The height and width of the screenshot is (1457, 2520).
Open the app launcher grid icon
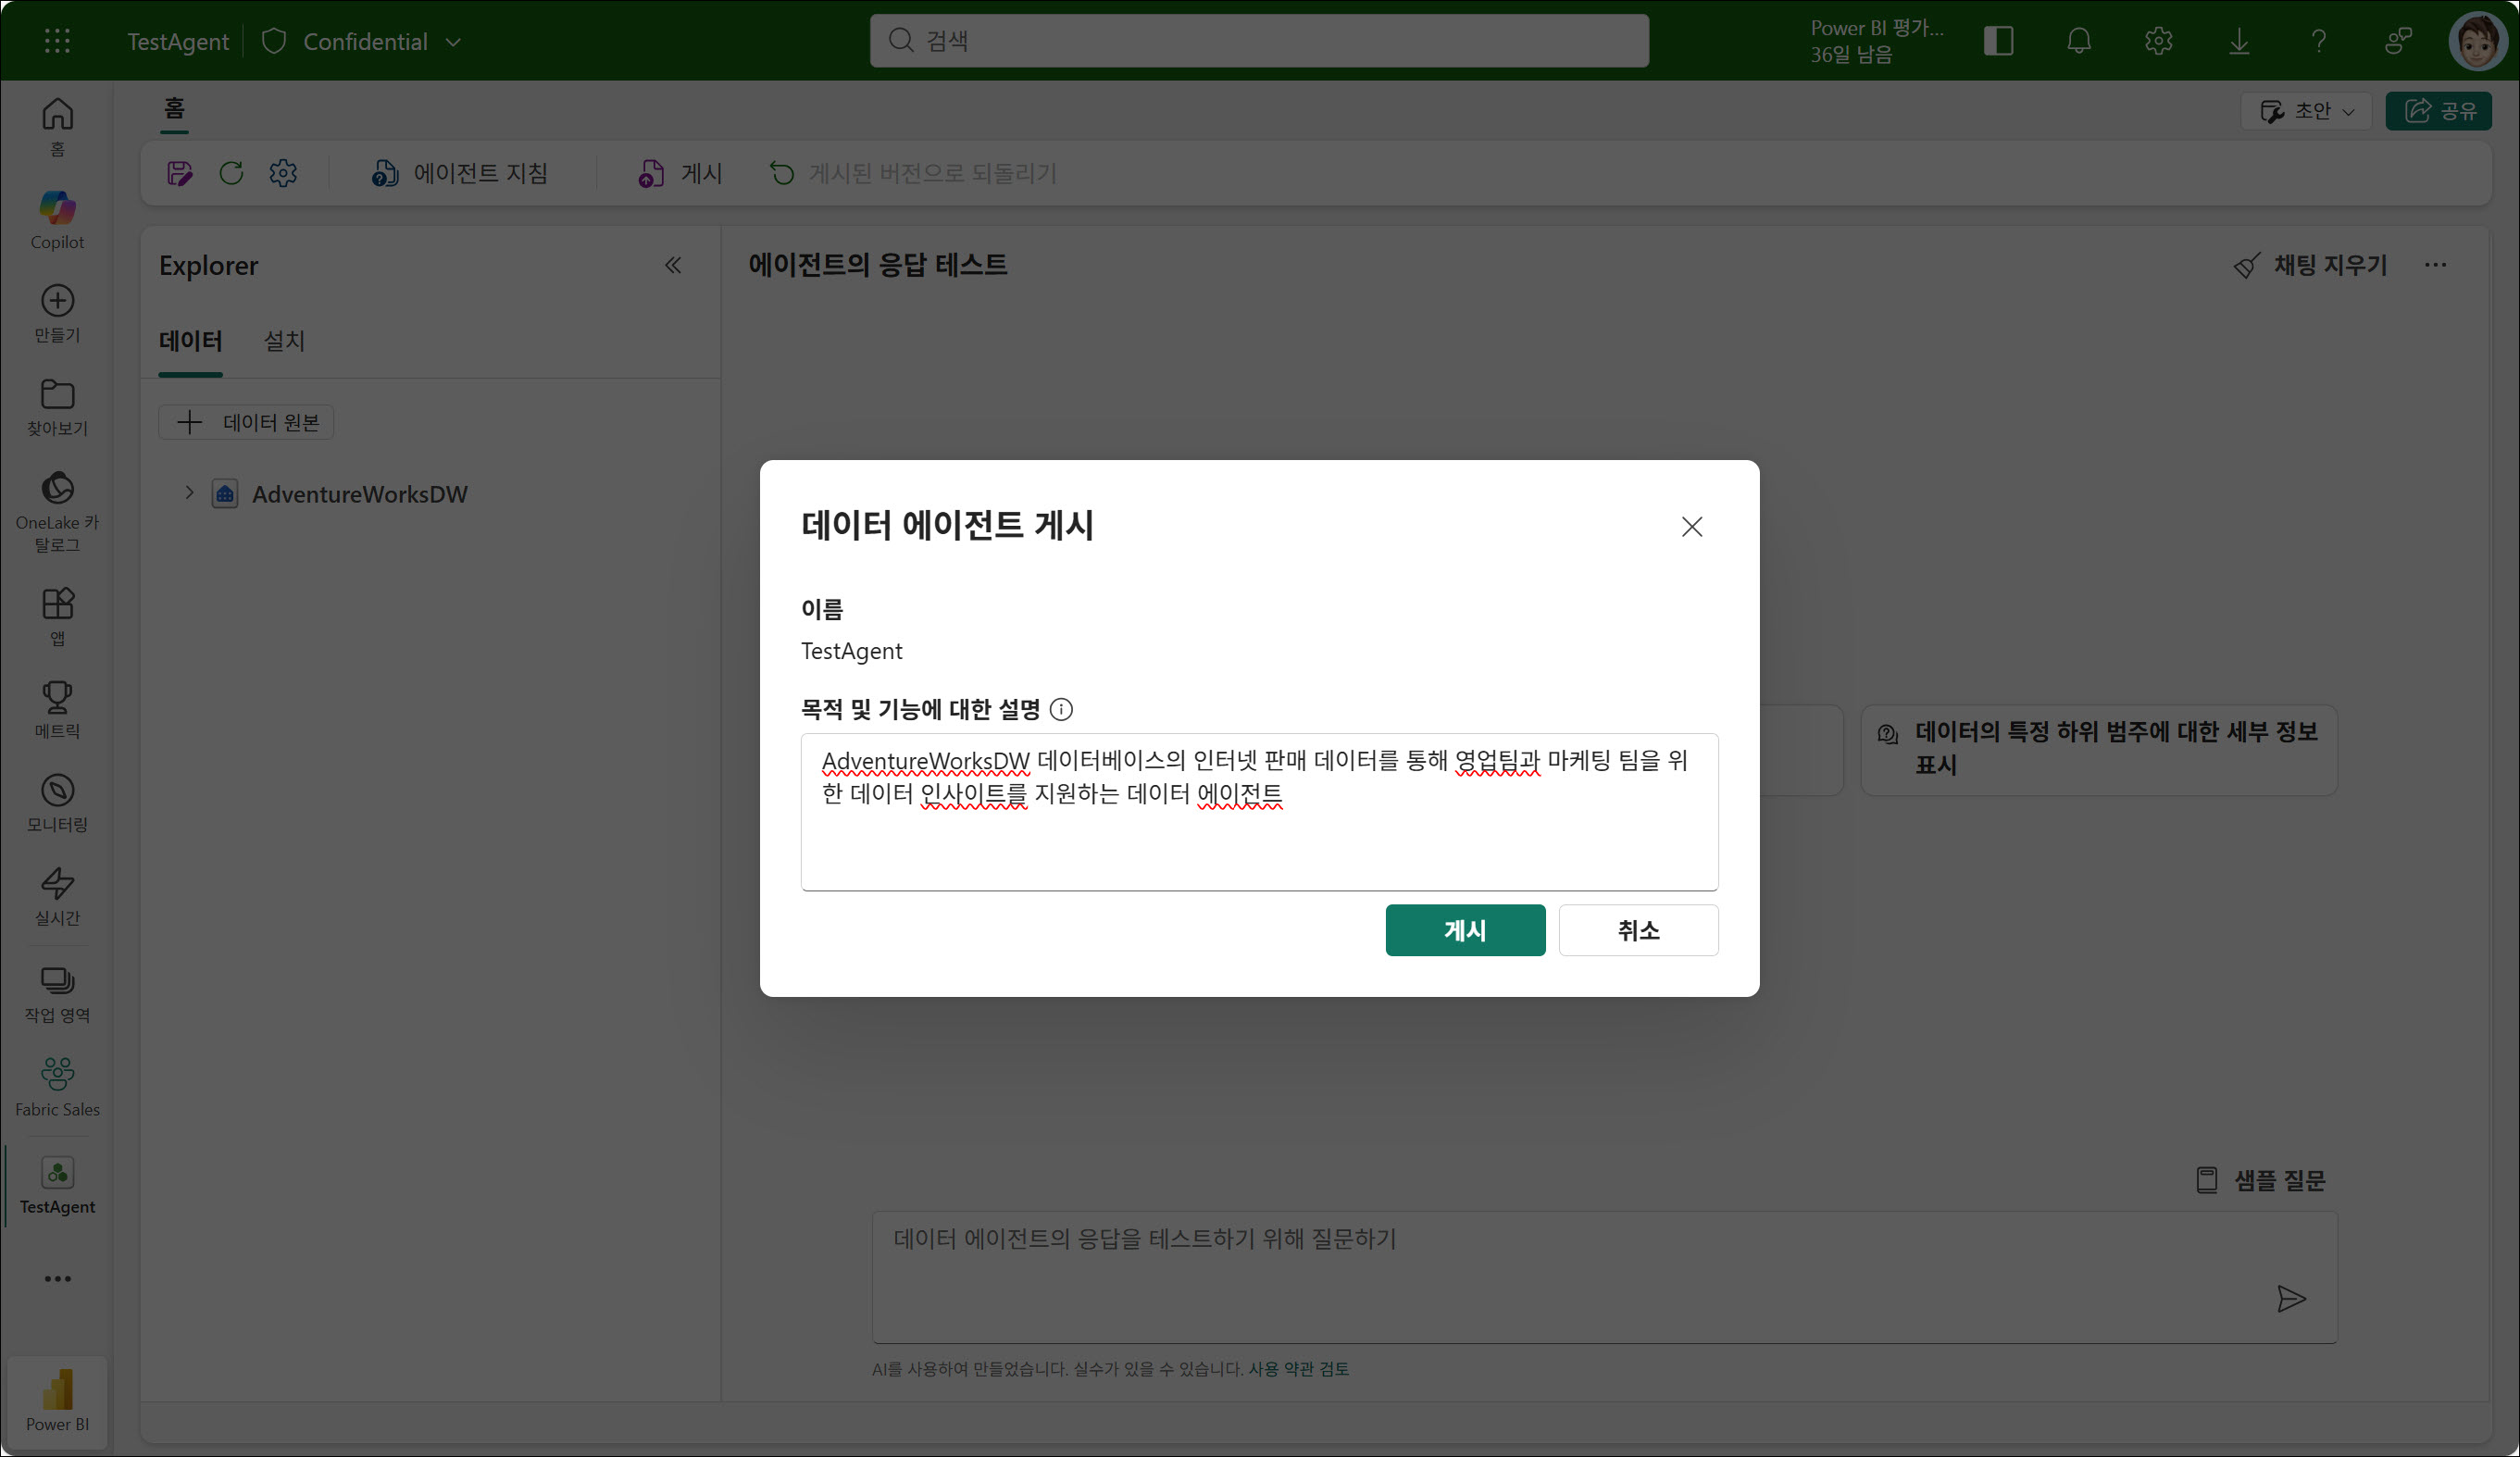[x=57, y=41]
